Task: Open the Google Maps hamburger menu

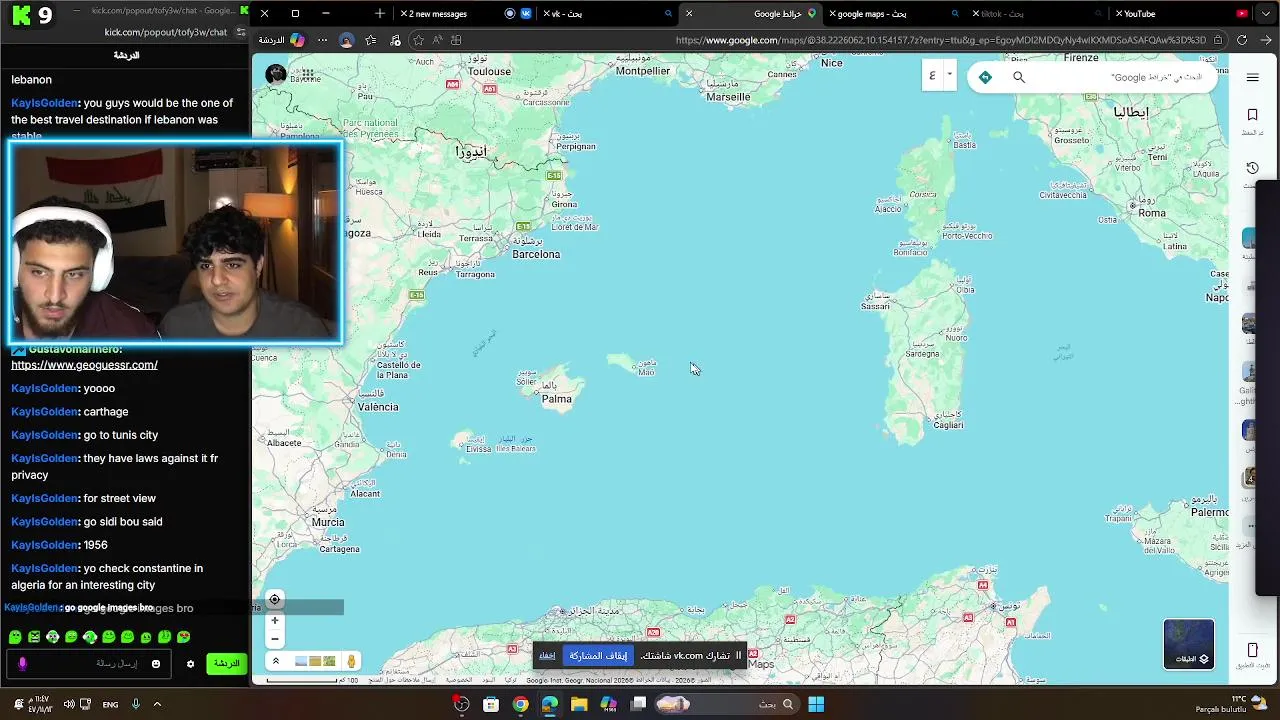Action: (x=1252, y=78)
